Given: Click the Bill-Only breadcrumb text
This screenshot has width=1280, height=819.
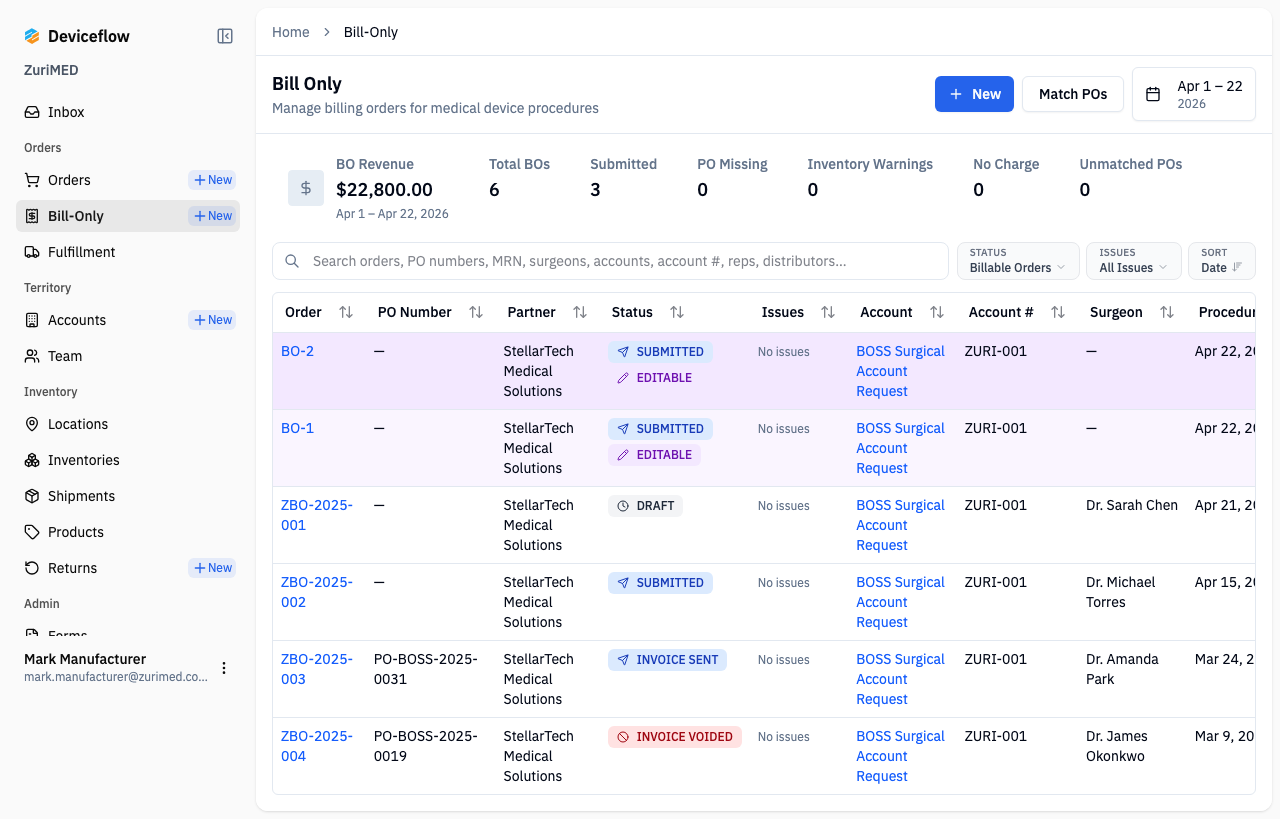Looking at the screenshot, I should coord(371,32).
